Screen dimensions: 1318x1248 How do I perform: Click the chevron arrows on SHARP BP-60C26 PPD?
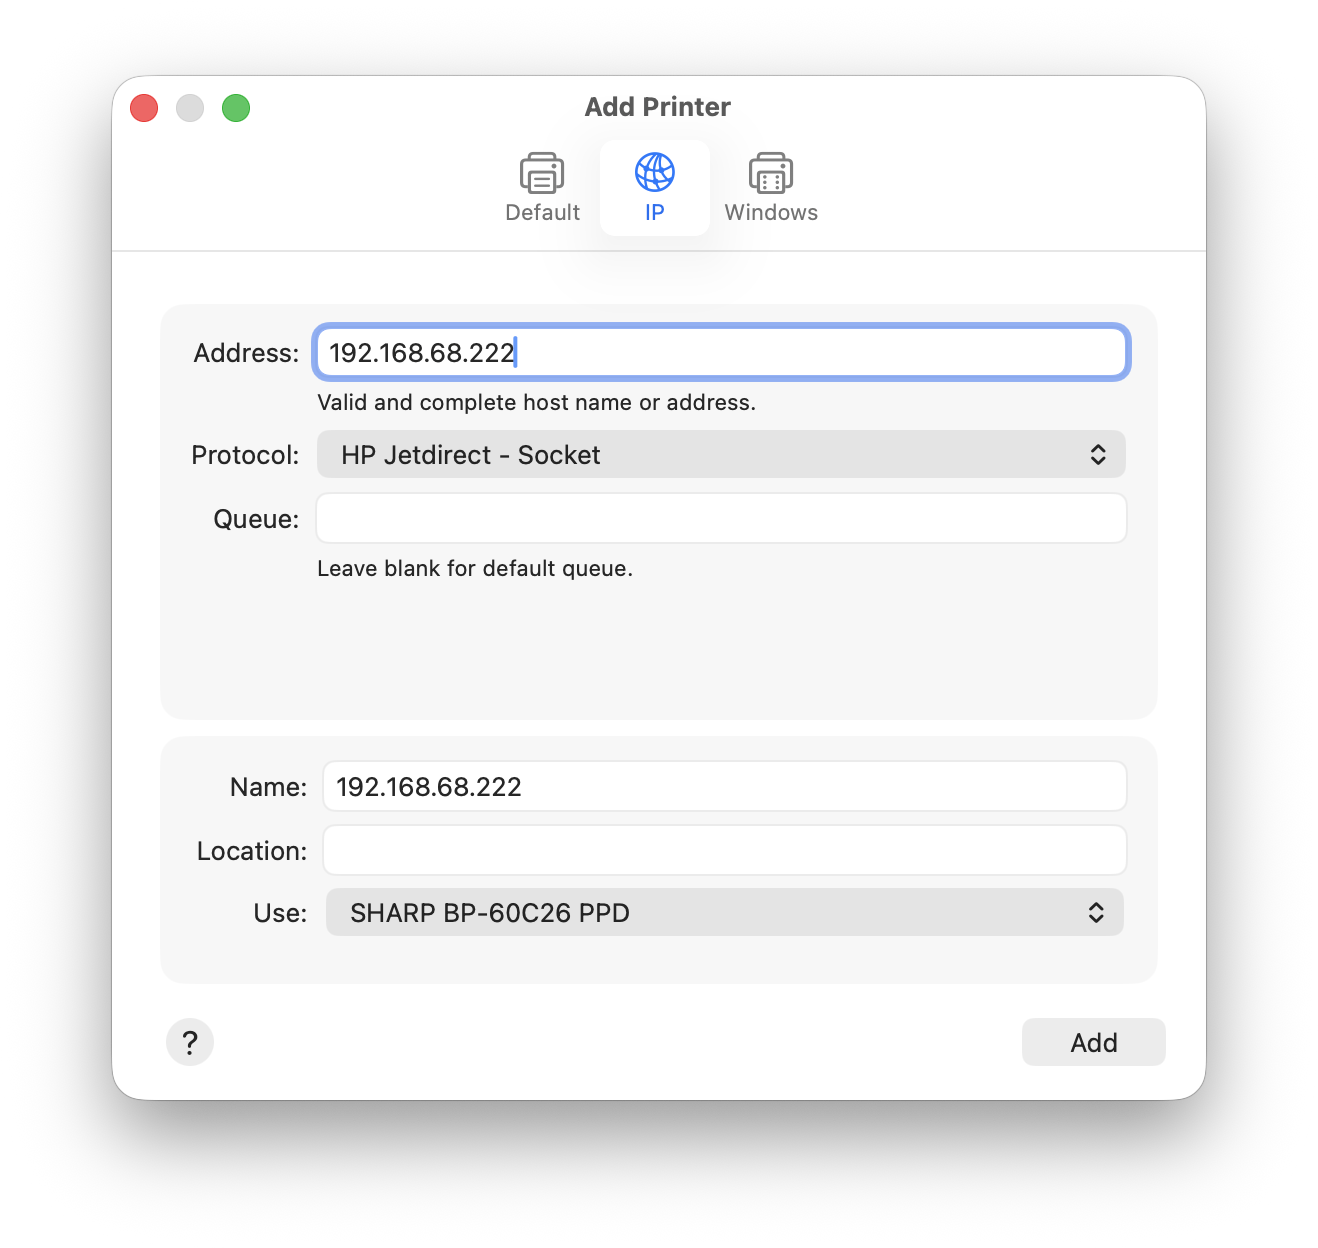click(x=1096, y=913)
